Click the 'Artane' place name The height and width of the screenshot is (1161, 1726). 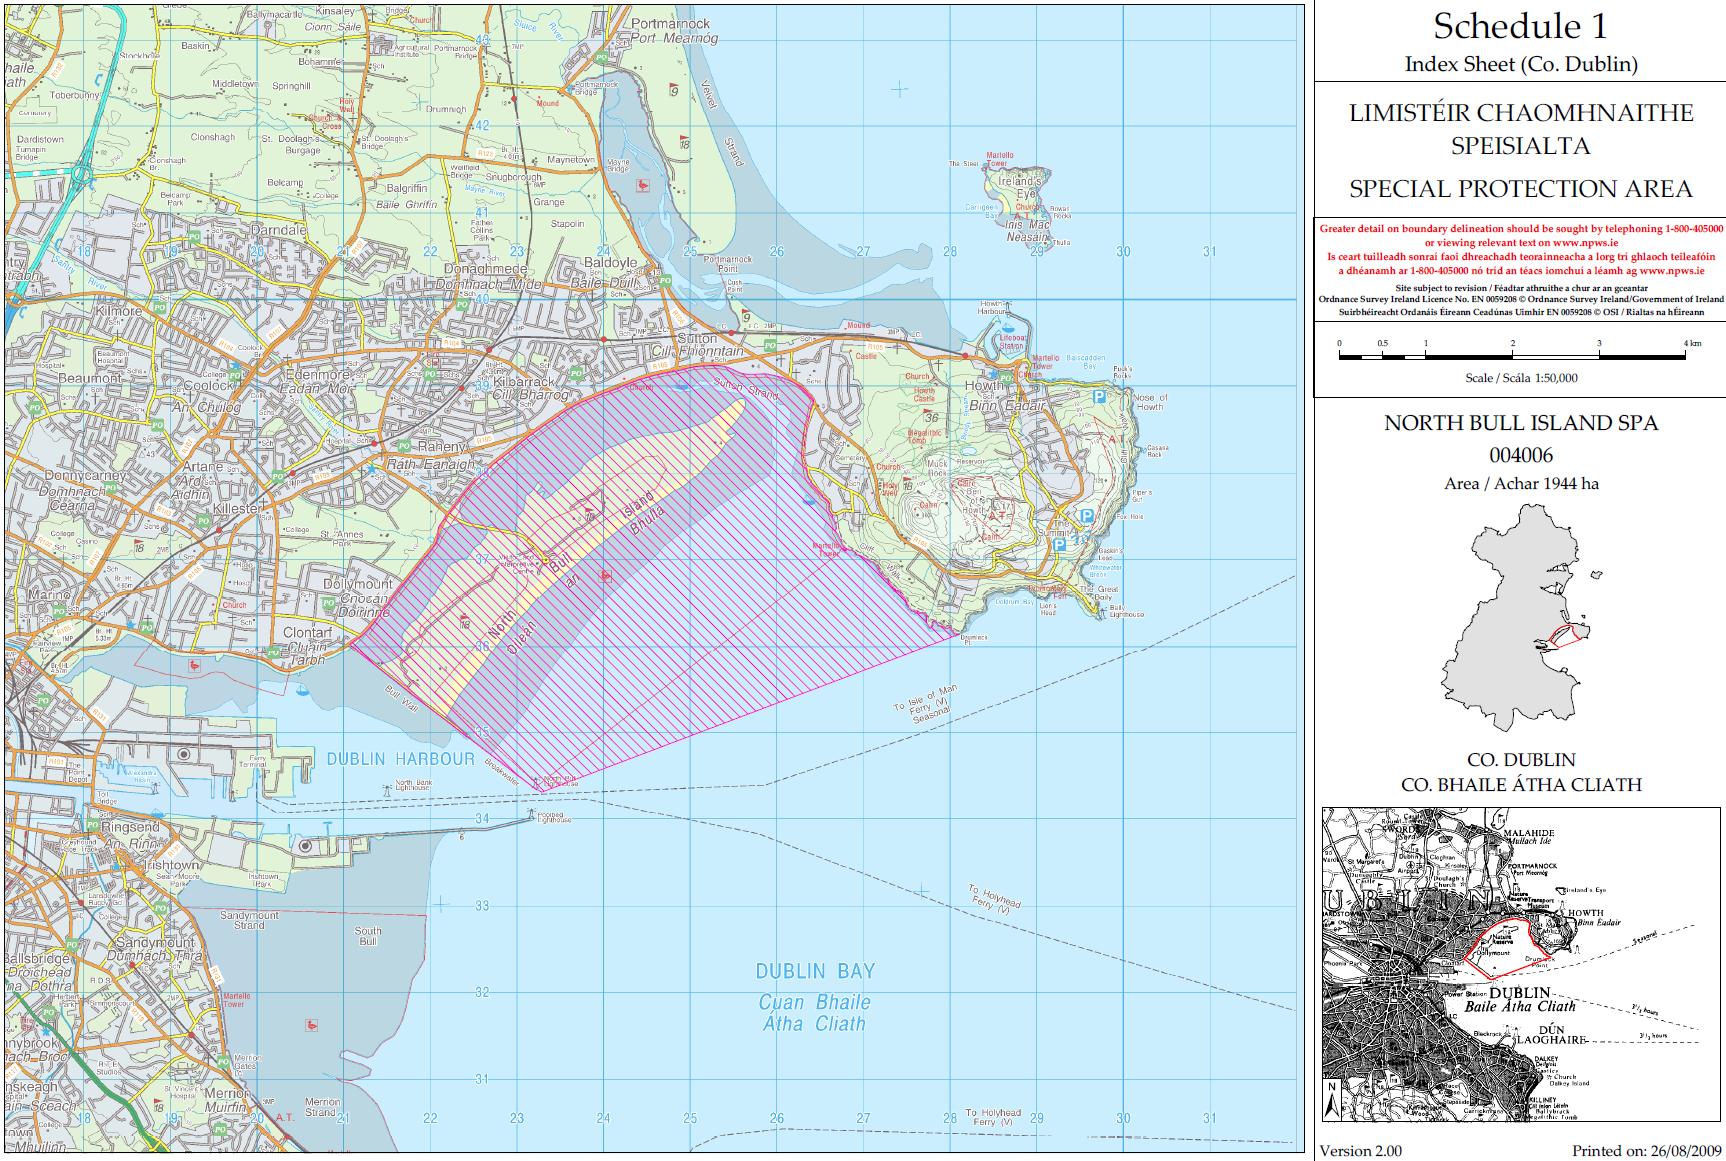(x=204, y=467)
